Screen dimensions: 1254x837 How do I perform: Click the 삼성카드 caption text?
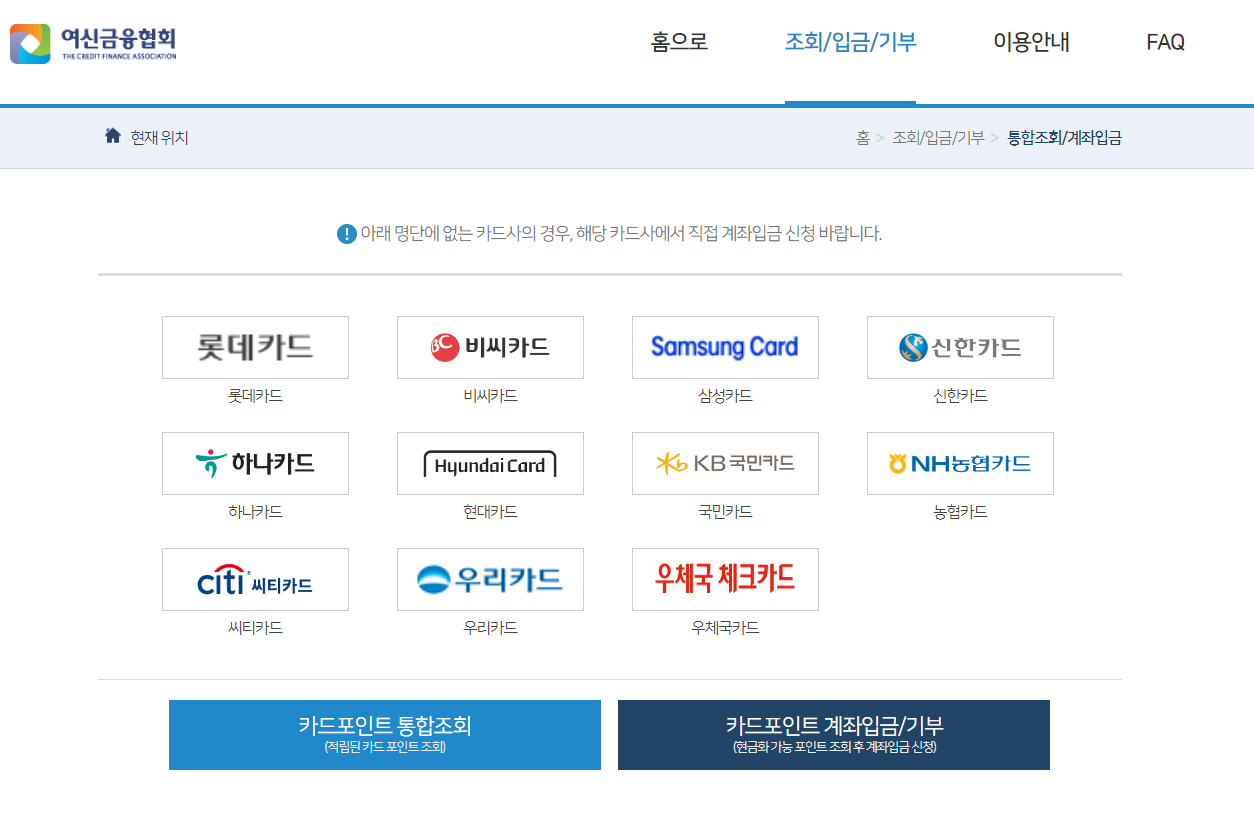pyautogui.click(x=725, y=396)
